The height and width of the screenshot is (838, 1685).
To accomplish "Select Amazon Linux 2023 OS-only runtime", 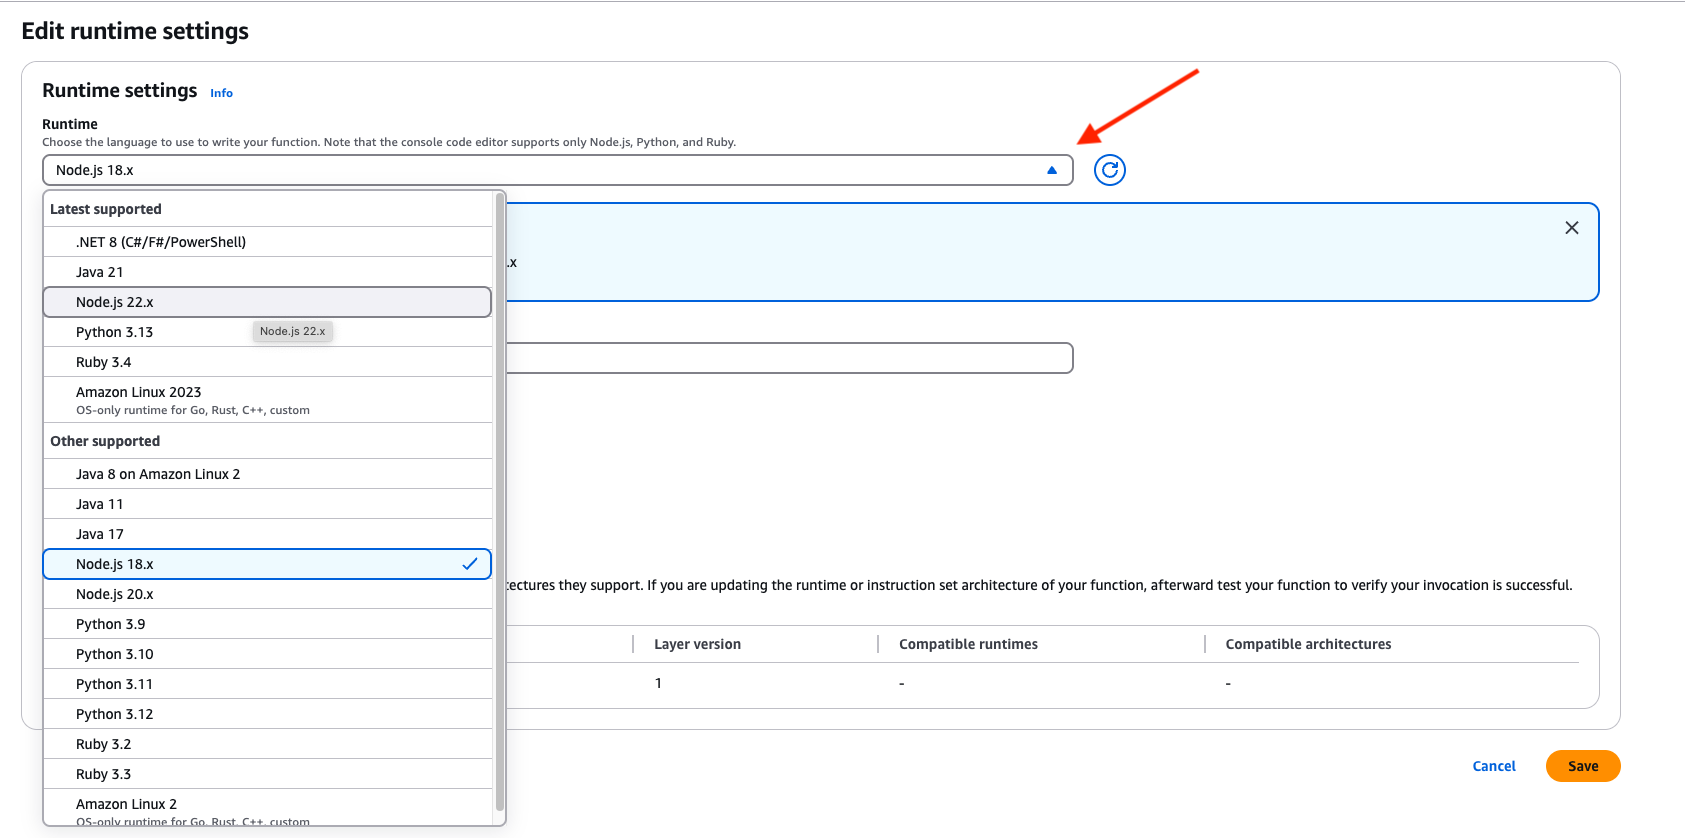I will click(268, 400).
